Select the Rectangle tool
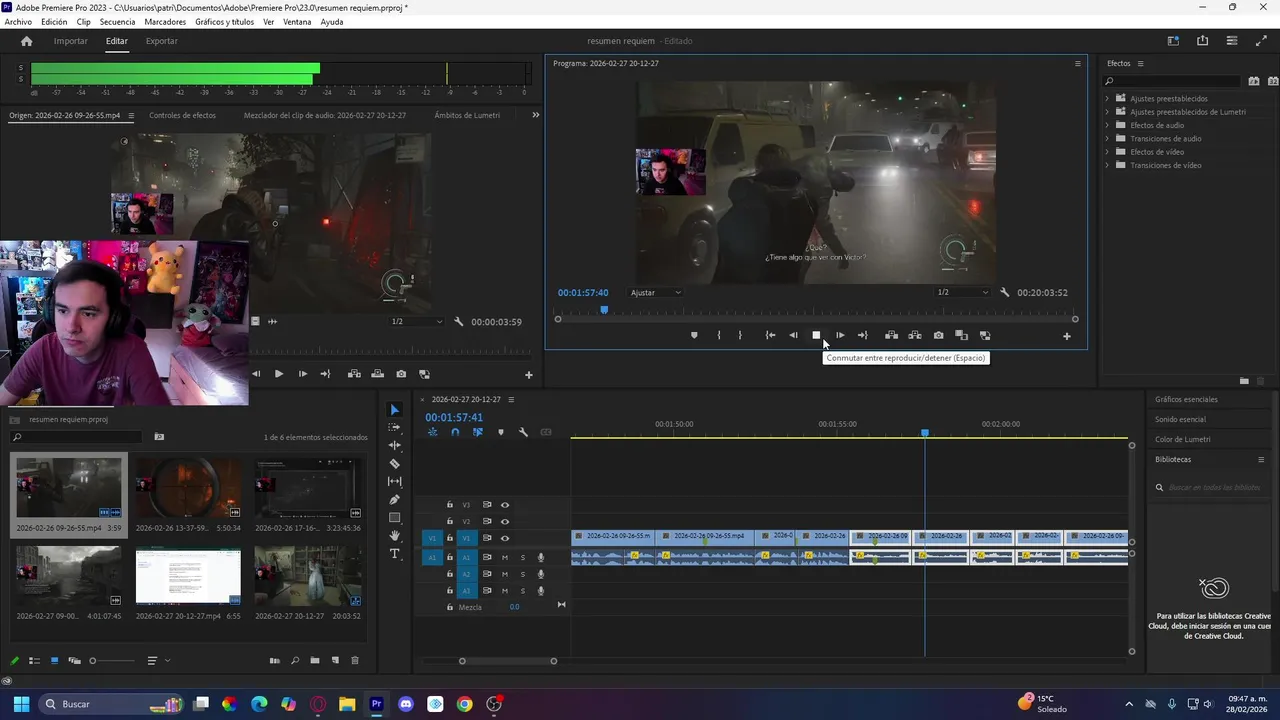This screenshot has height=720, width=1280. coord(395,517)
